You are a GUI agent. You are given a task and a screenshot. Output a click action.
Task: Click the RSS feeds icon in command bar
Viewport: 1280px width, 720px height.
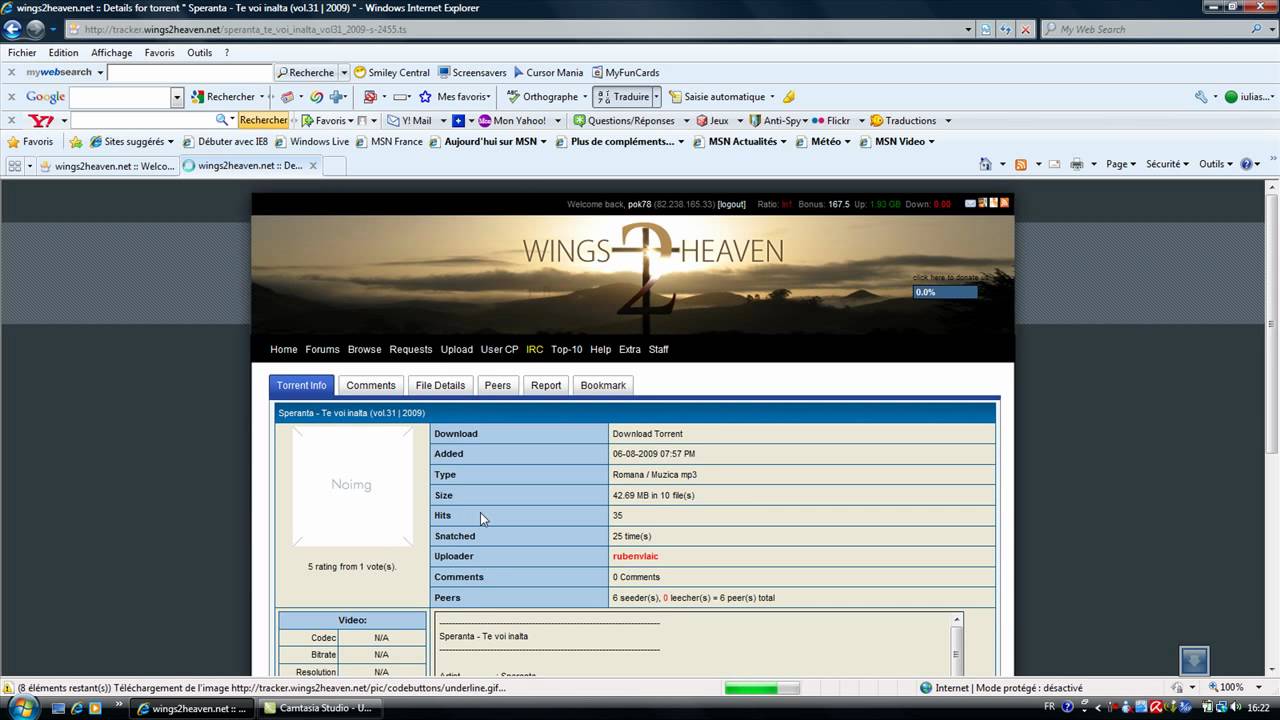click(1021, 164)
